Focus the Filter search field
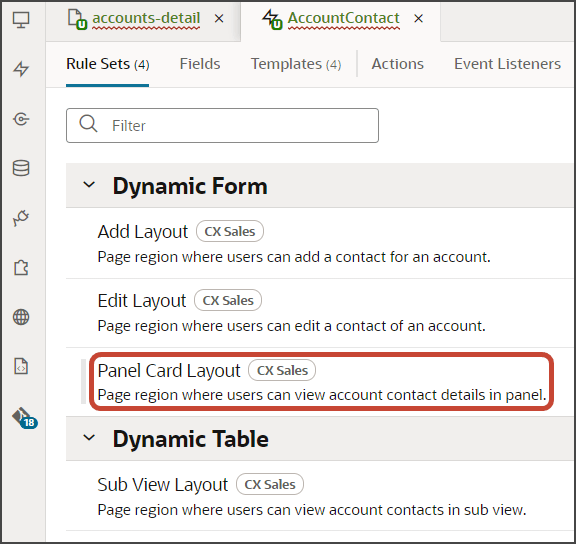The image size is (576, 544). (x=222, y=125)
